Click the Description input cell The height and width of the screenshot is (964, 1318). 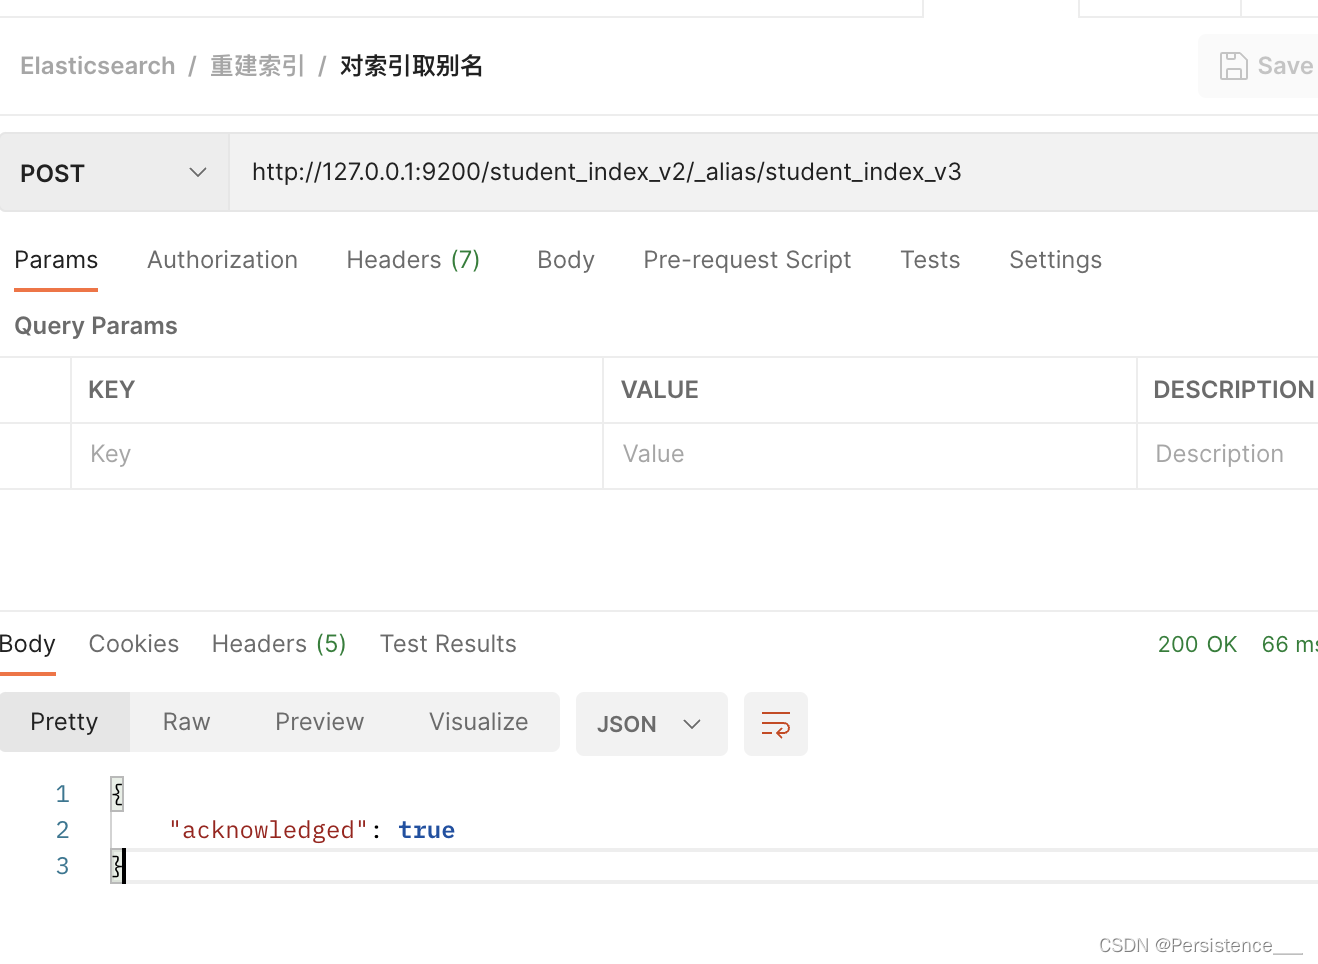point(1228,455)
